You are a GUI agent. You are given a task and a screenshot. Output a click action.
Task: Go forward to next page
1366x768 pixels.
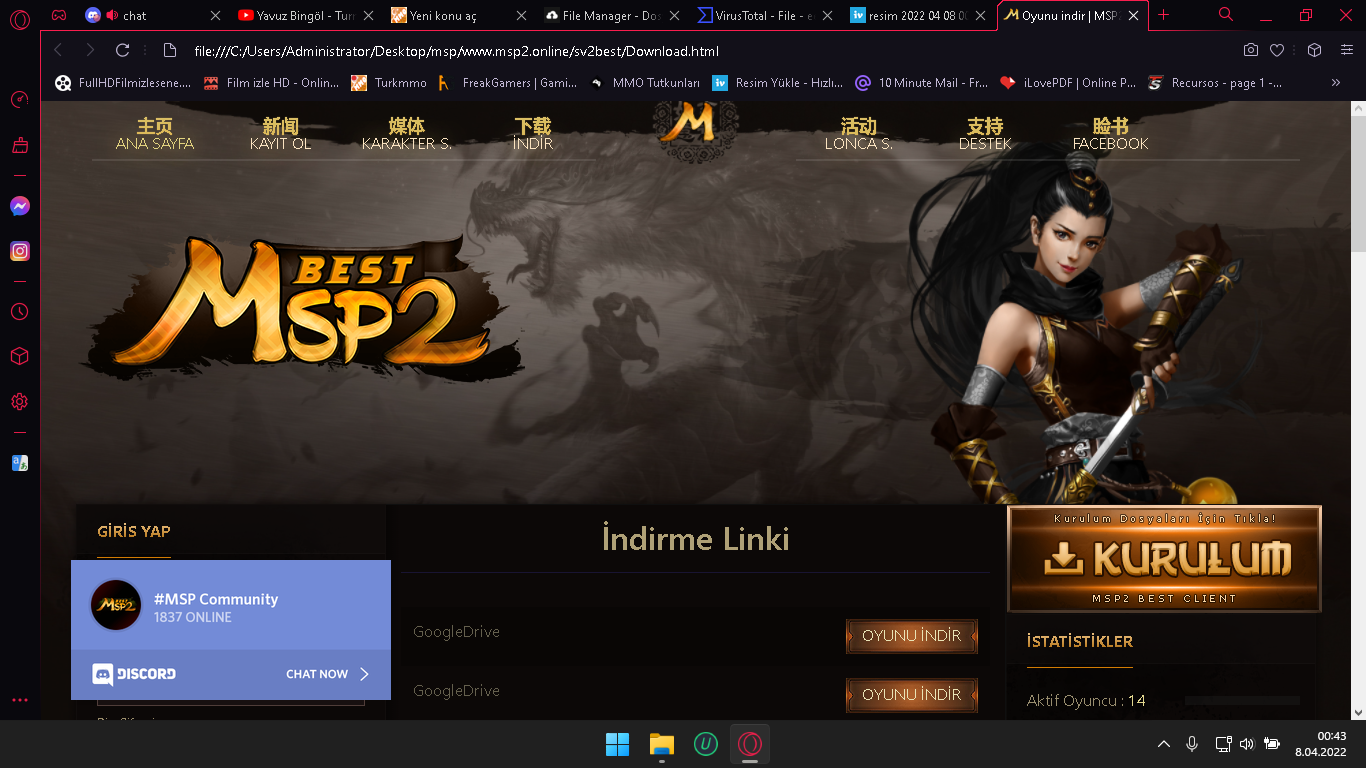click(90, 50)
